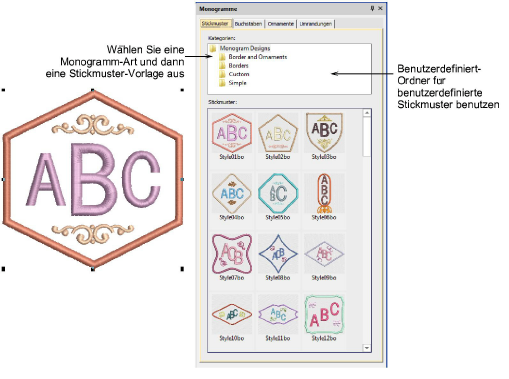Close the Monogramme panel
Screen dimensions: 509x379
click(380, 9)
